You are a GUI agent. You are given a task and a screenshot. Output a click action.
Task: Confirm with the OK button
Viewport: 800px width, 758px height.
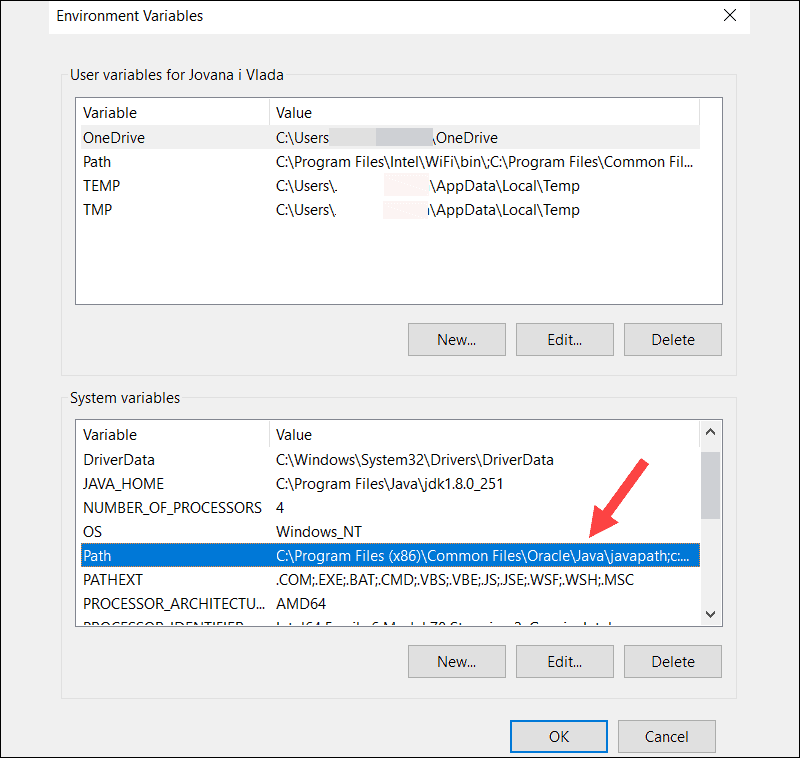coord(559,737)
